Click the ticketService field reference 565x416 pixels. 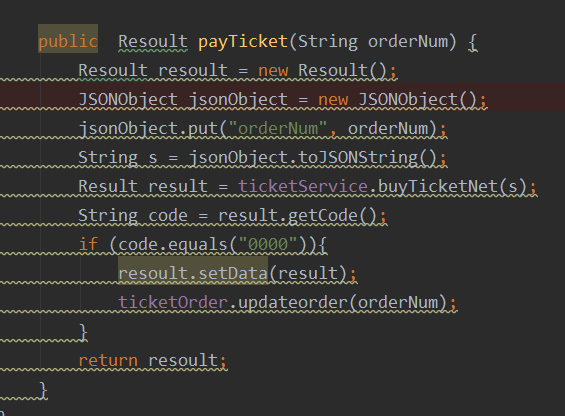click(x=303, y=186)
